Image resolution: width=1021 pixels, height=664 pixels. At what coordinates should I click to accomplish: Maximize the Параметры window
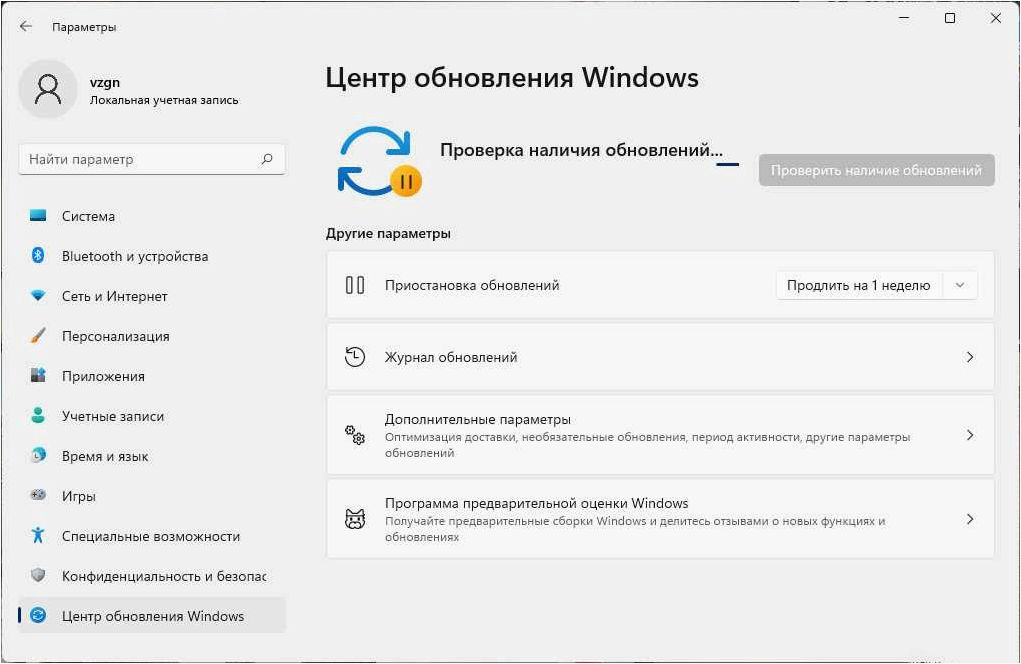pos(950,18)
